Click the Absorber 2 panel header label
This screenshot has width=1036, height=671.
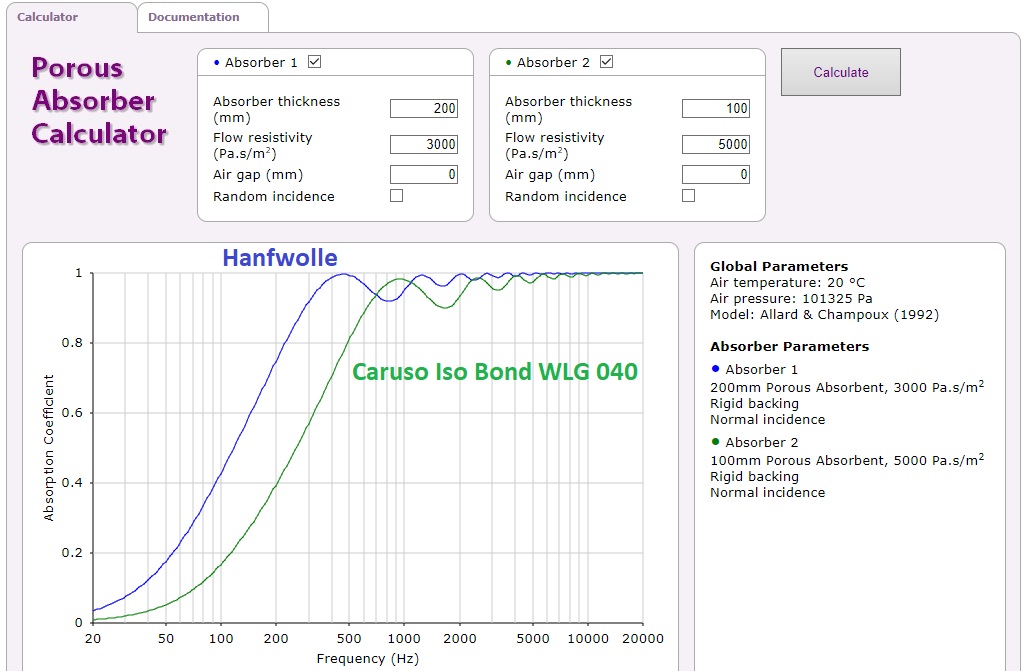click(553, 62)
